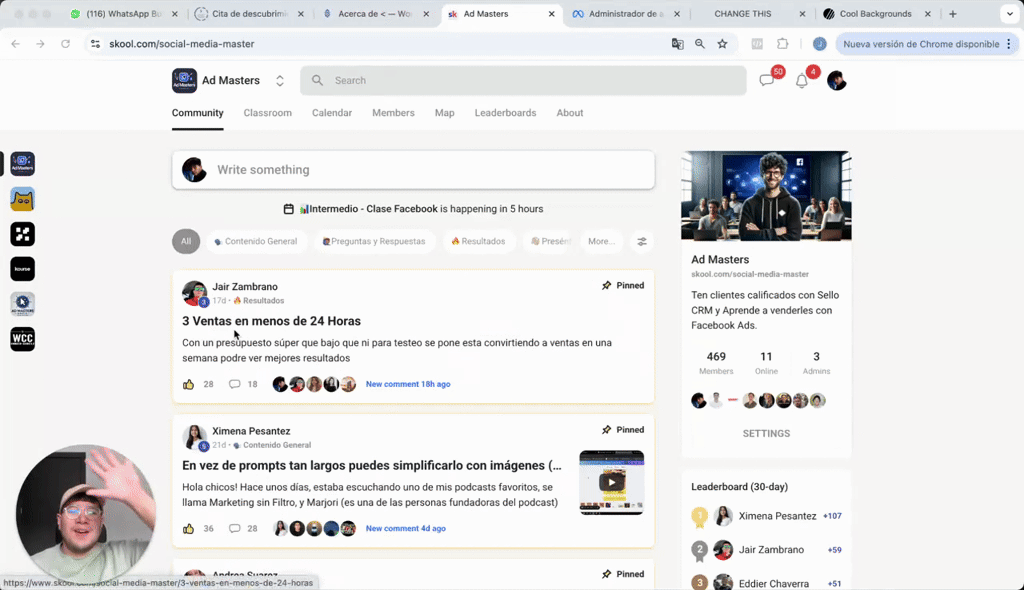This screenshot has width=1024, height=590.
Task: Filter by Preguntas y Respuestas
Action: point(374,241)
